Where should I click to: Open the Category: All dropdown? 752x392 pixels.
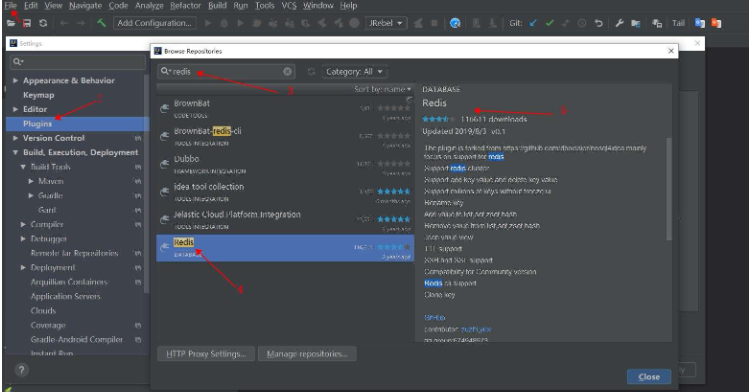354,71
